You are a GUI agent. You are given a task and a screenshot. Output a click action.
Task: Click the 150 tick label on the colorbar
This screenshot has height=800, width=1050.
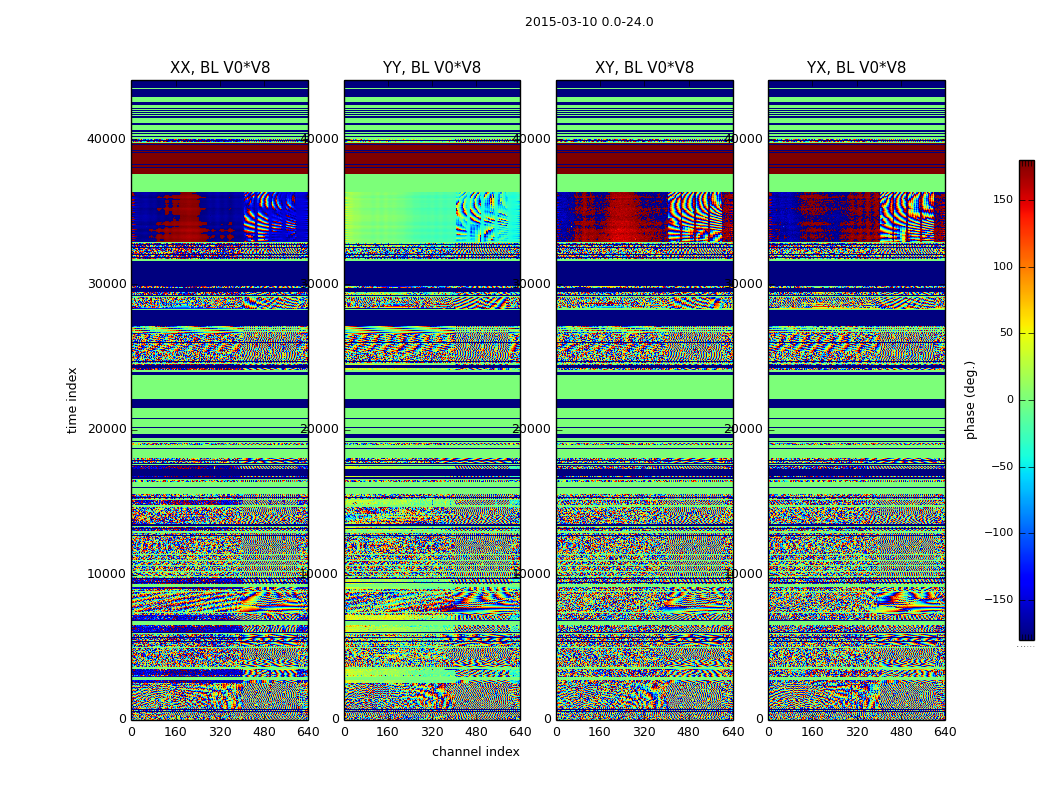(x=1000, y=200)
